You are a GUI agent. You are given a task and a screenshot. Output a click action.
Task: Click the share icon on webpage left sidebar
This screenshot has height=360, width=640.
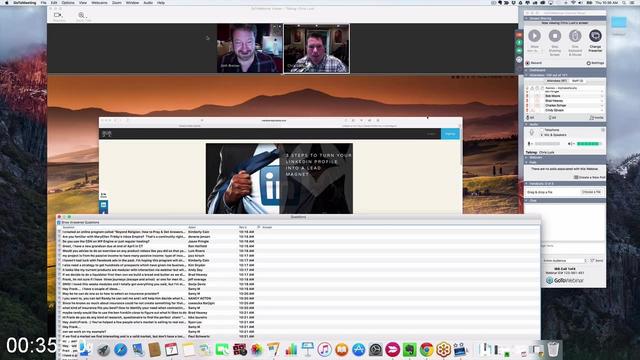(104, 204)
